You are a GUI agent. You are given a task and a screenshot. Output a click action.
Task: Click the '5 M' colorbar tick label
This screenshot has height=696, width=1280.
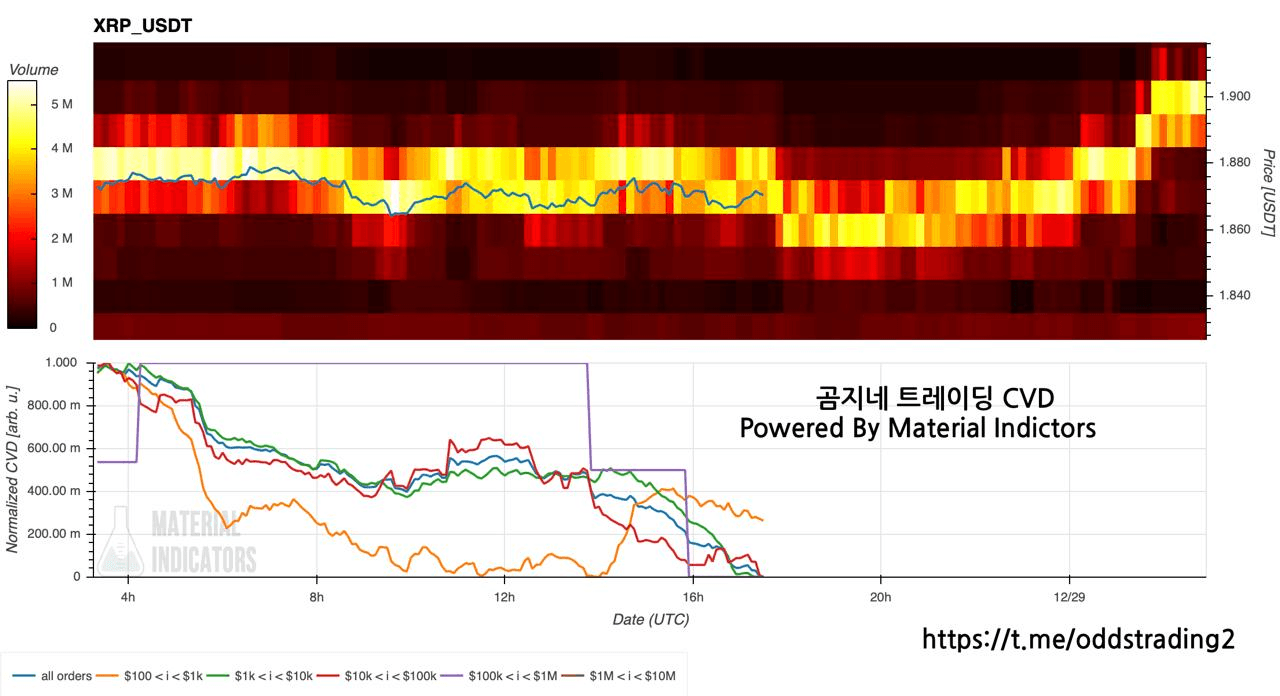pos(61,104)
